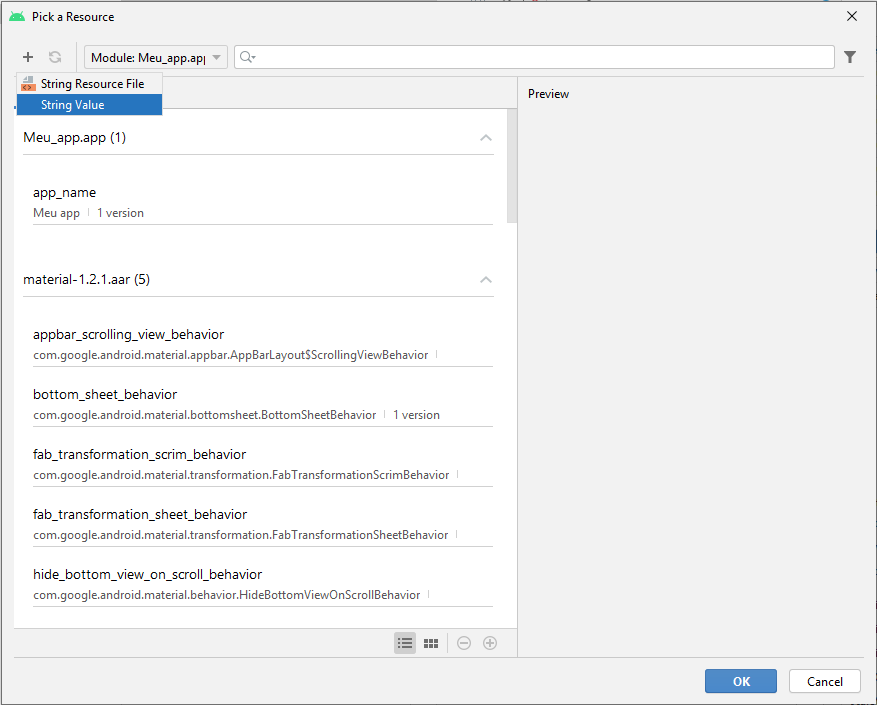Viewport: 877px width, 705px height.
Task: Click the zoom in plus icon
Action: point(490,643)
